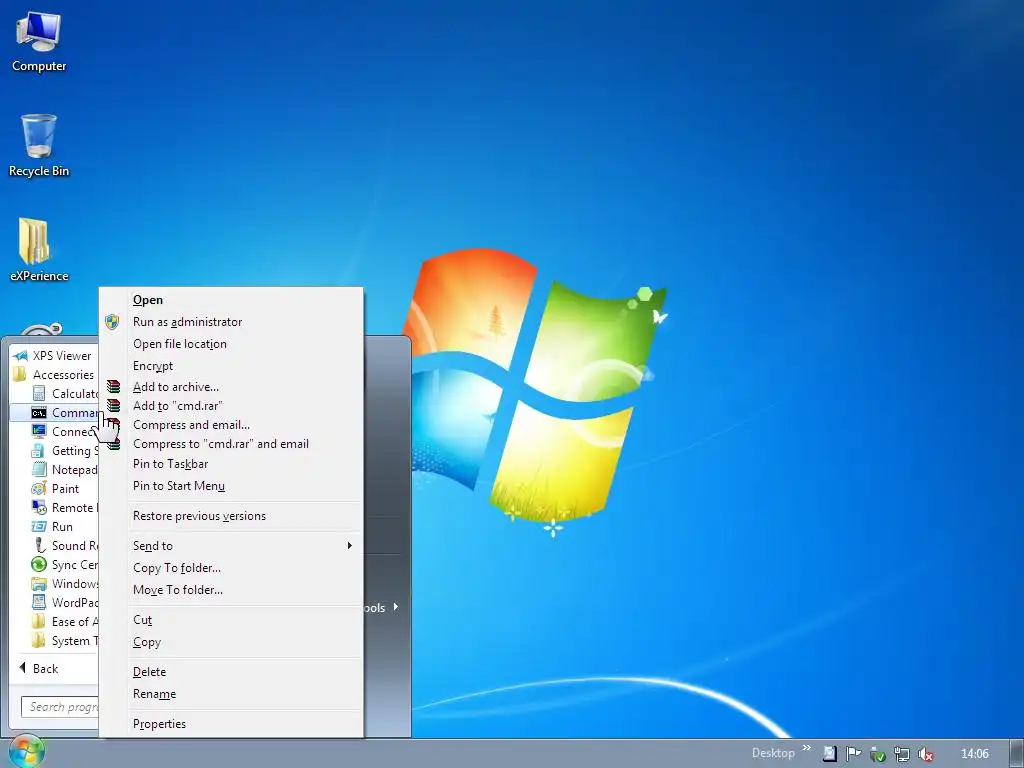Click the Windows Start orb
1024x768 pixels.
[x=25, y=752]
